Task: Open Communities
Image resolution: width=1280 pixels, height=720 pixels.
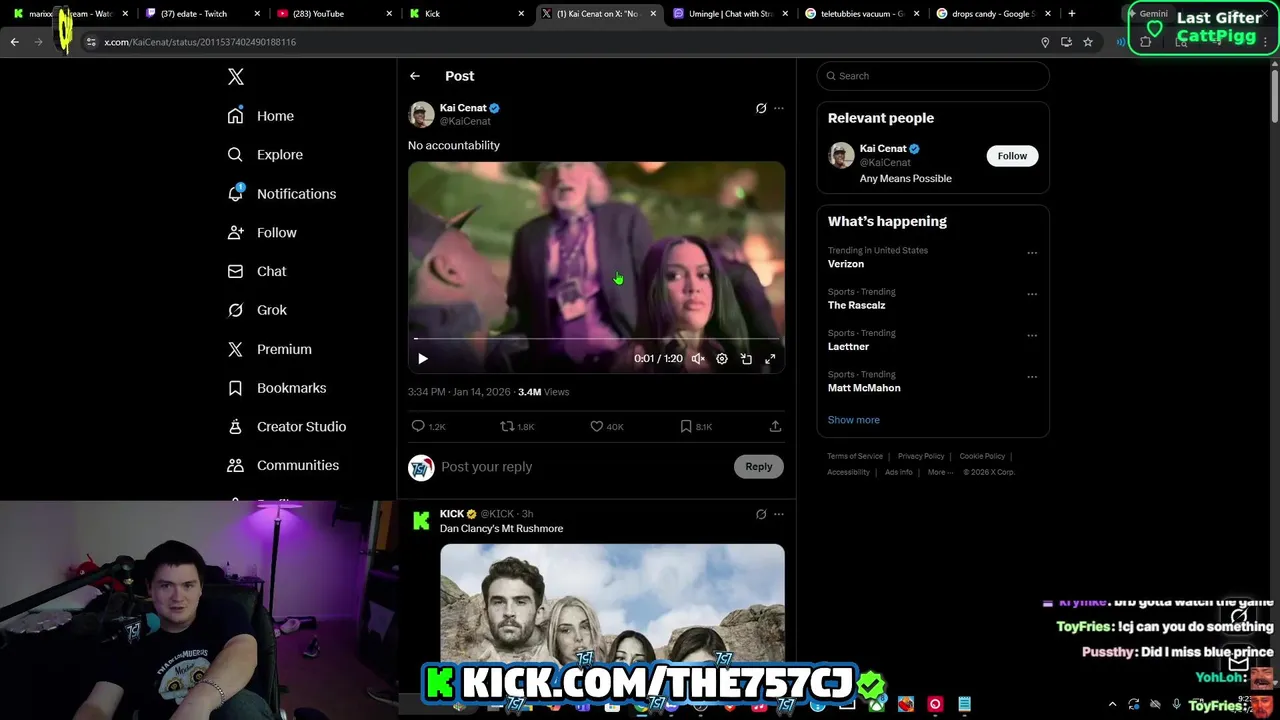Action: pyautogui.click(x=283, y=465)
